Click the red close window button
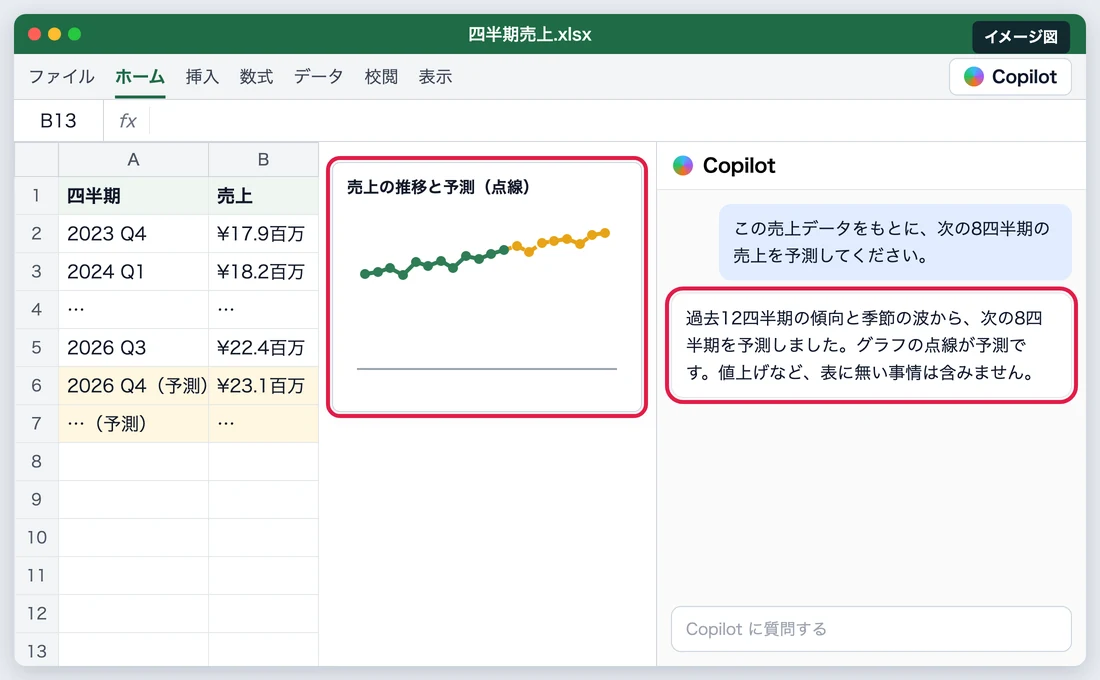The height and width of the screenshot is (680, 1100). [34, 34]
